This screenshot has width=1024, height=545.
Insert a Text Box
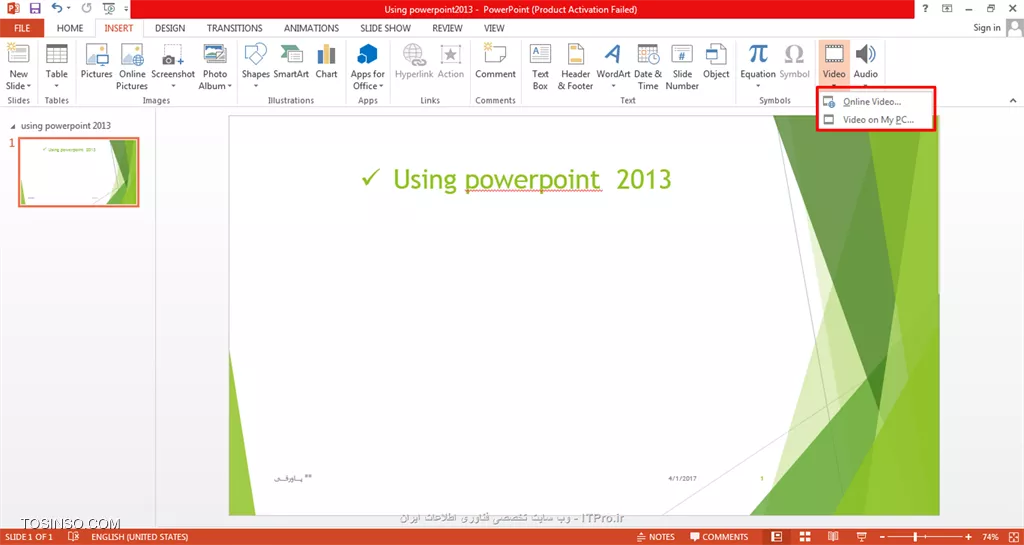[540, 67]
